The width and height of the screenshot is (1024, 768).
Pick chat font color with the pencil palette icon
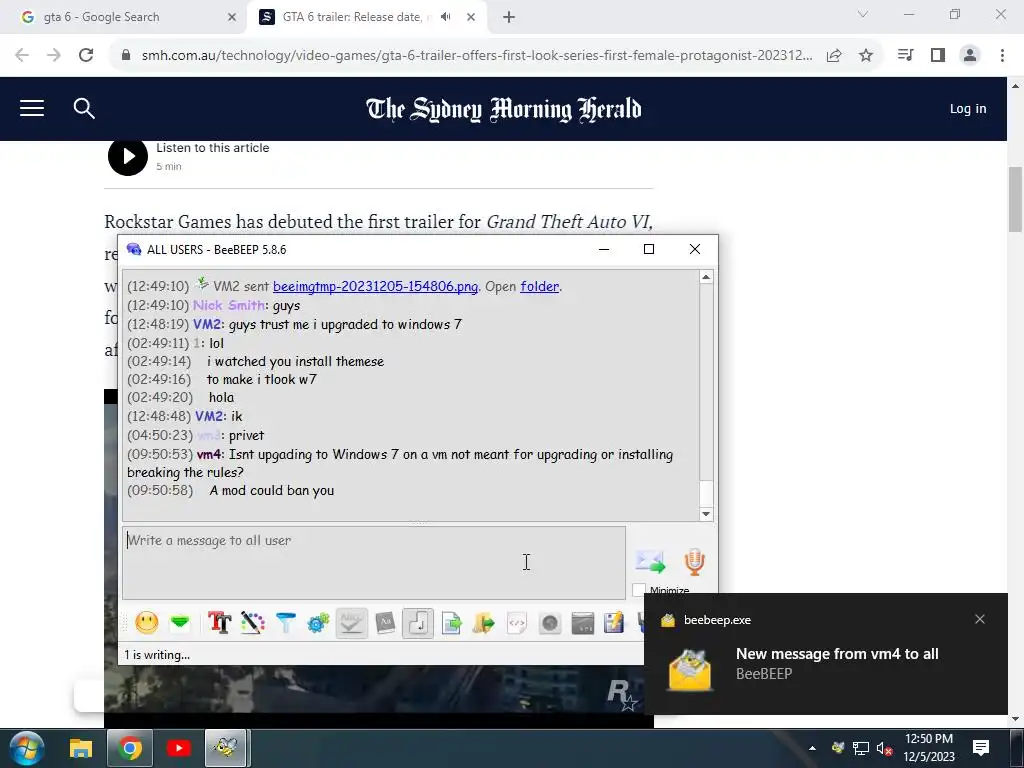point(252,623)
